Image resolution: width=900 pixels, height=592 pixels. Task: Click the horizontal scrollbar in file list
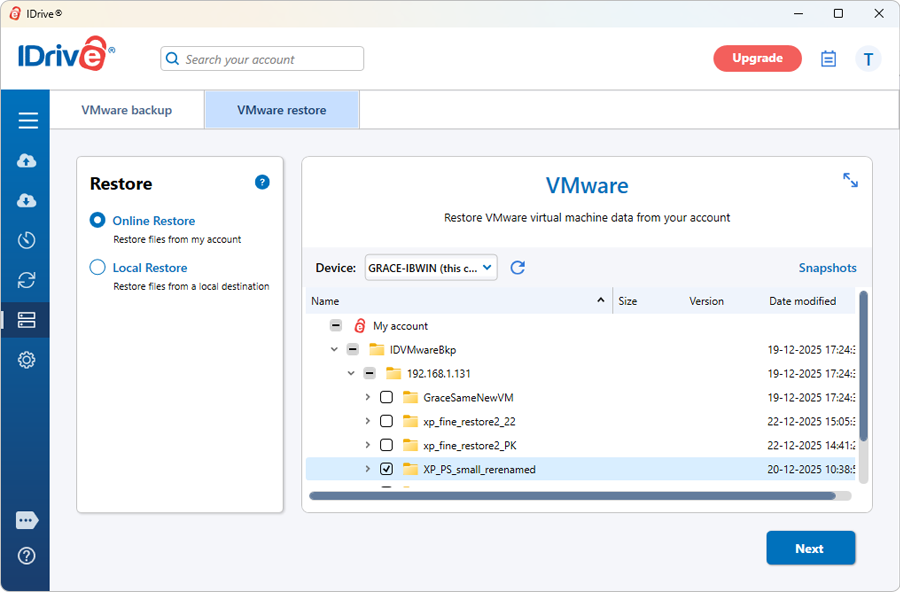572,495
